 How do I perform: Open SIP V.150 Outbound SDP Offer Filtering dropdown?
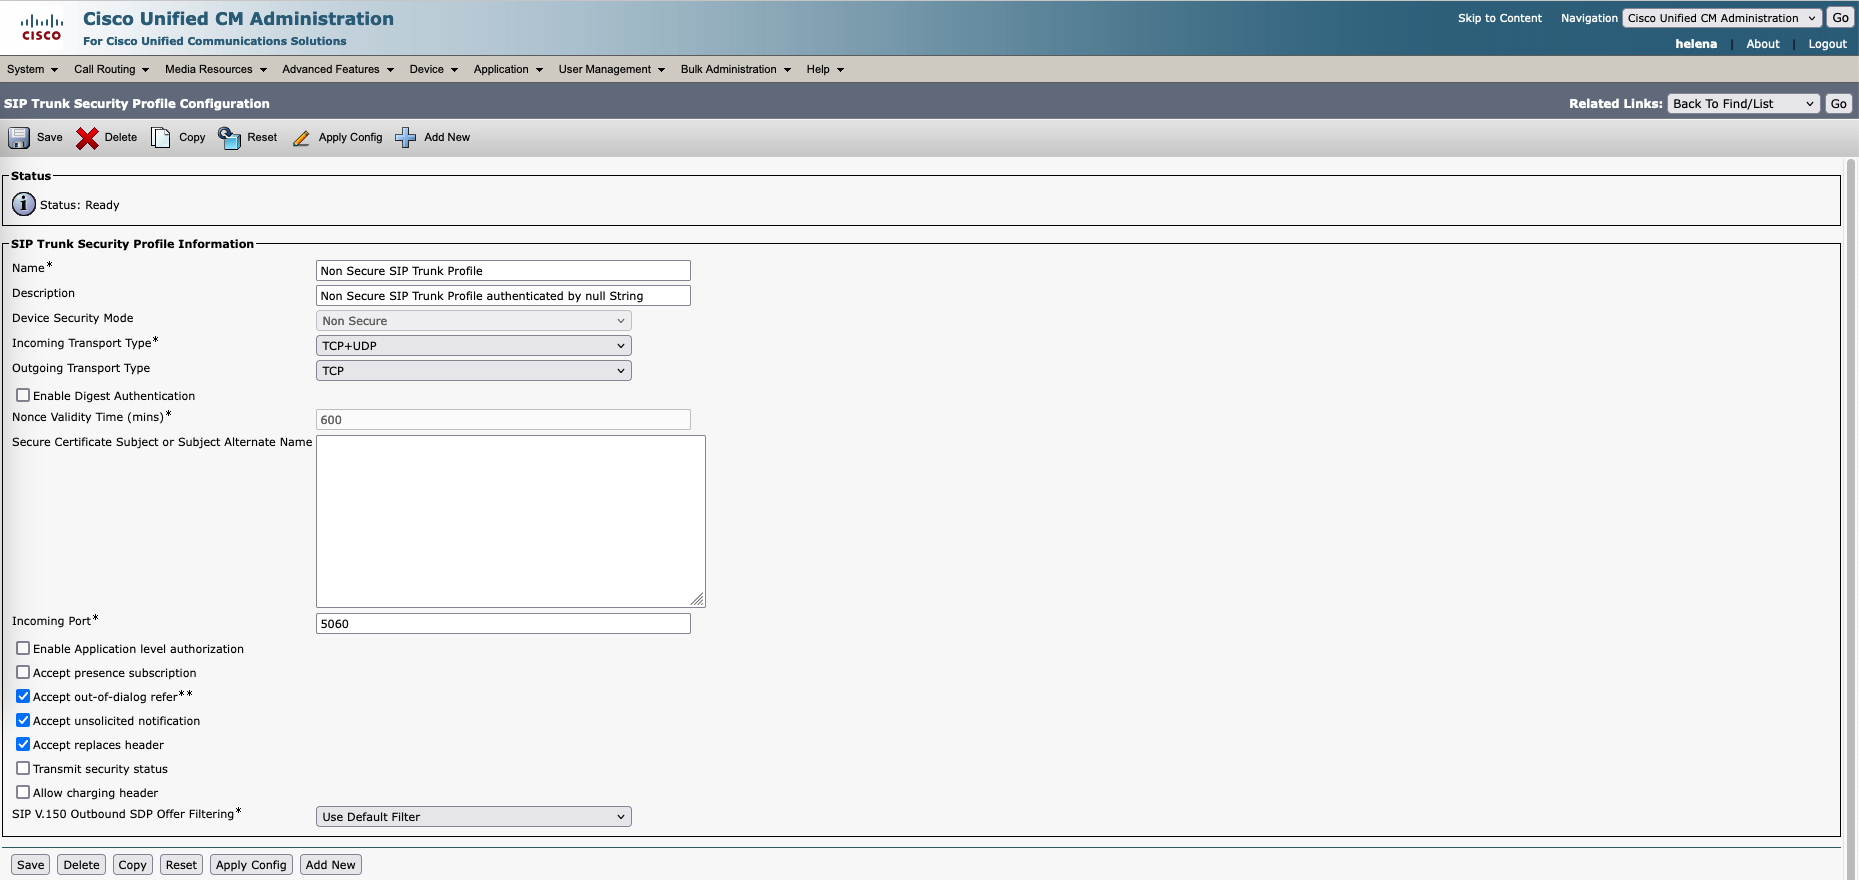pyautogui.click(x=473, y=817)
